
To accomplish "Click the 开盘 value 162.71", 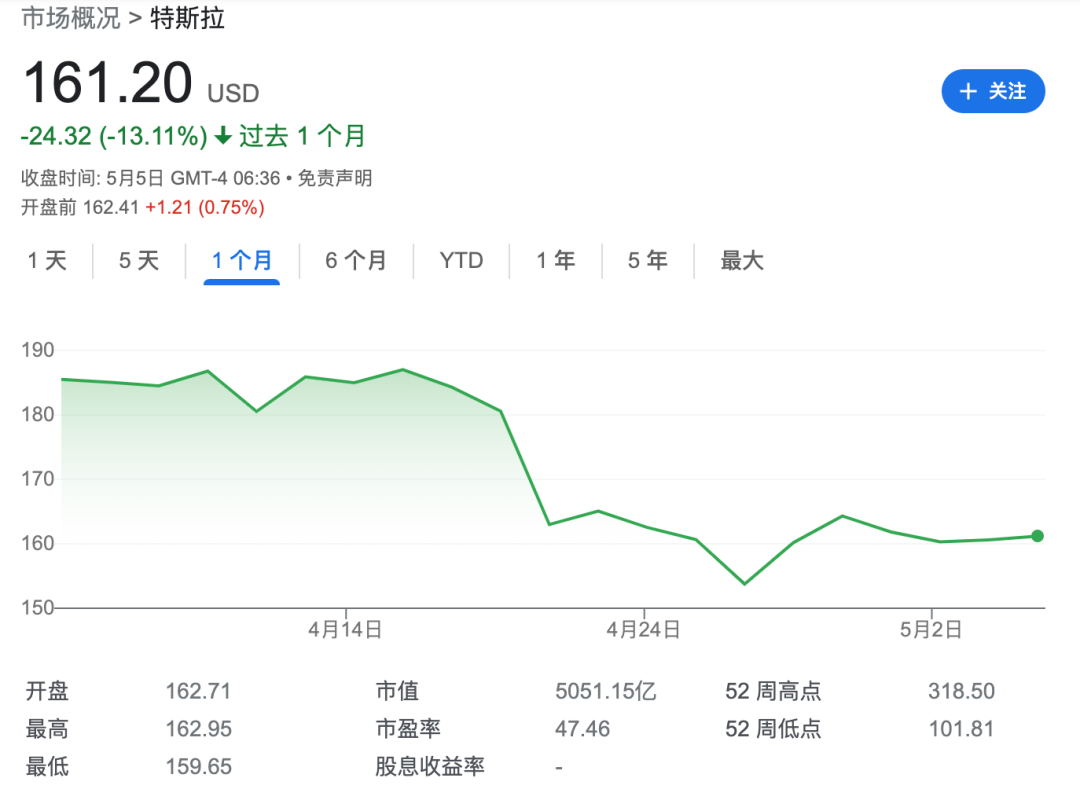I will [x=198, y=691].
